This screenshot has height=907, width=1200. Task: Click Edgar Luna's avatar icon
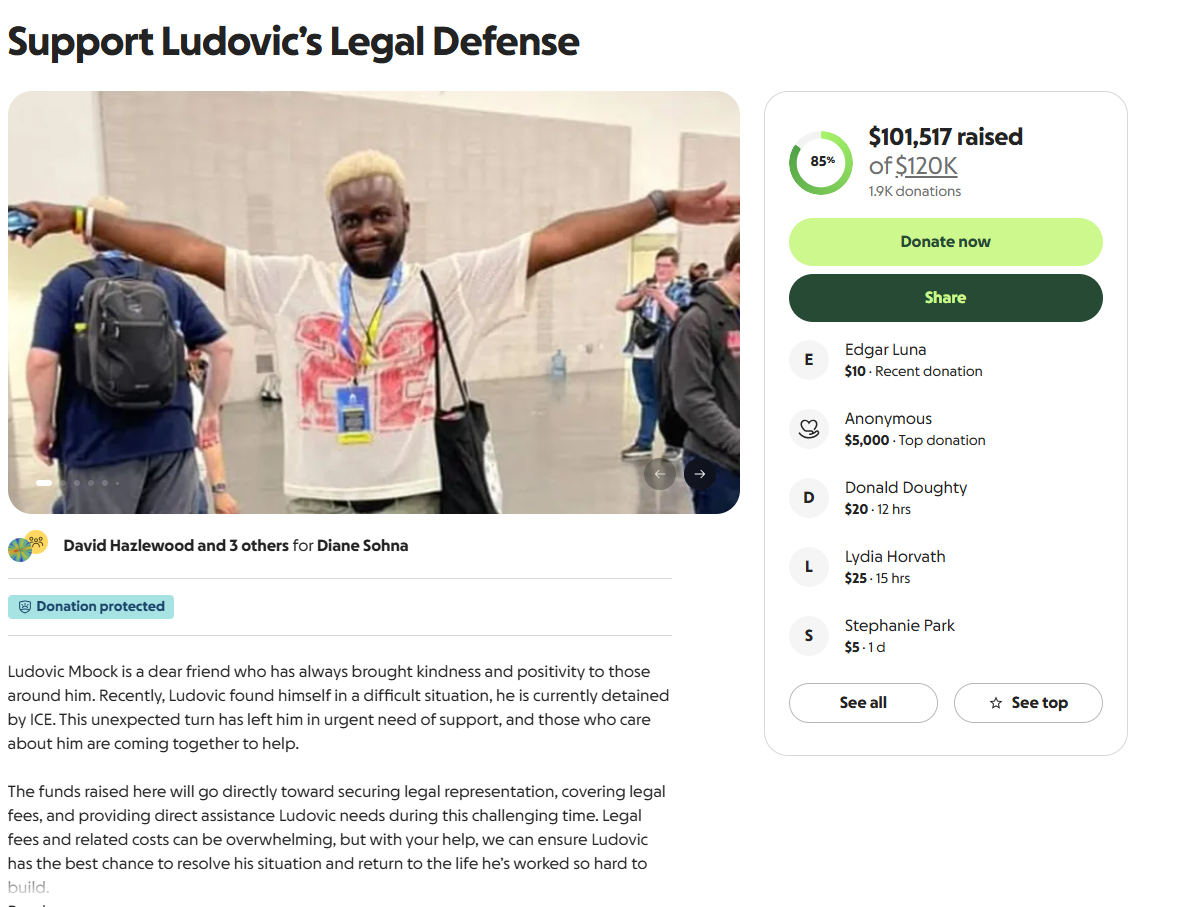[809, 360]
